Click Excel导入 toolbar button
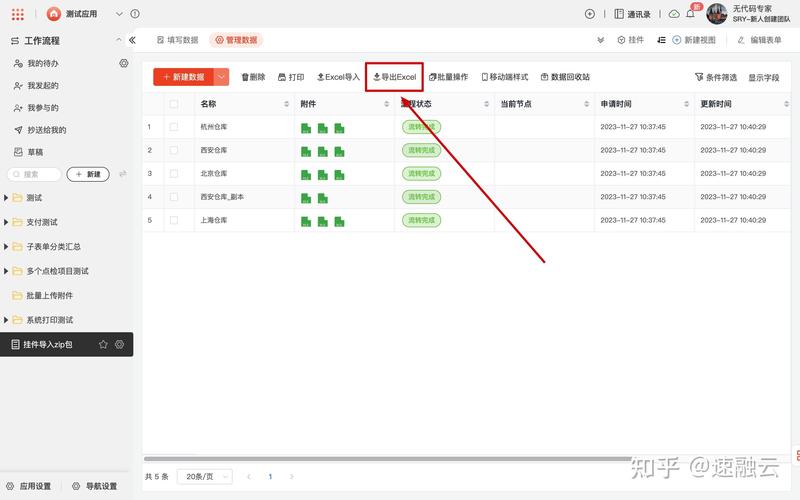The image size is (800, 500). click(x=338, y=77)
